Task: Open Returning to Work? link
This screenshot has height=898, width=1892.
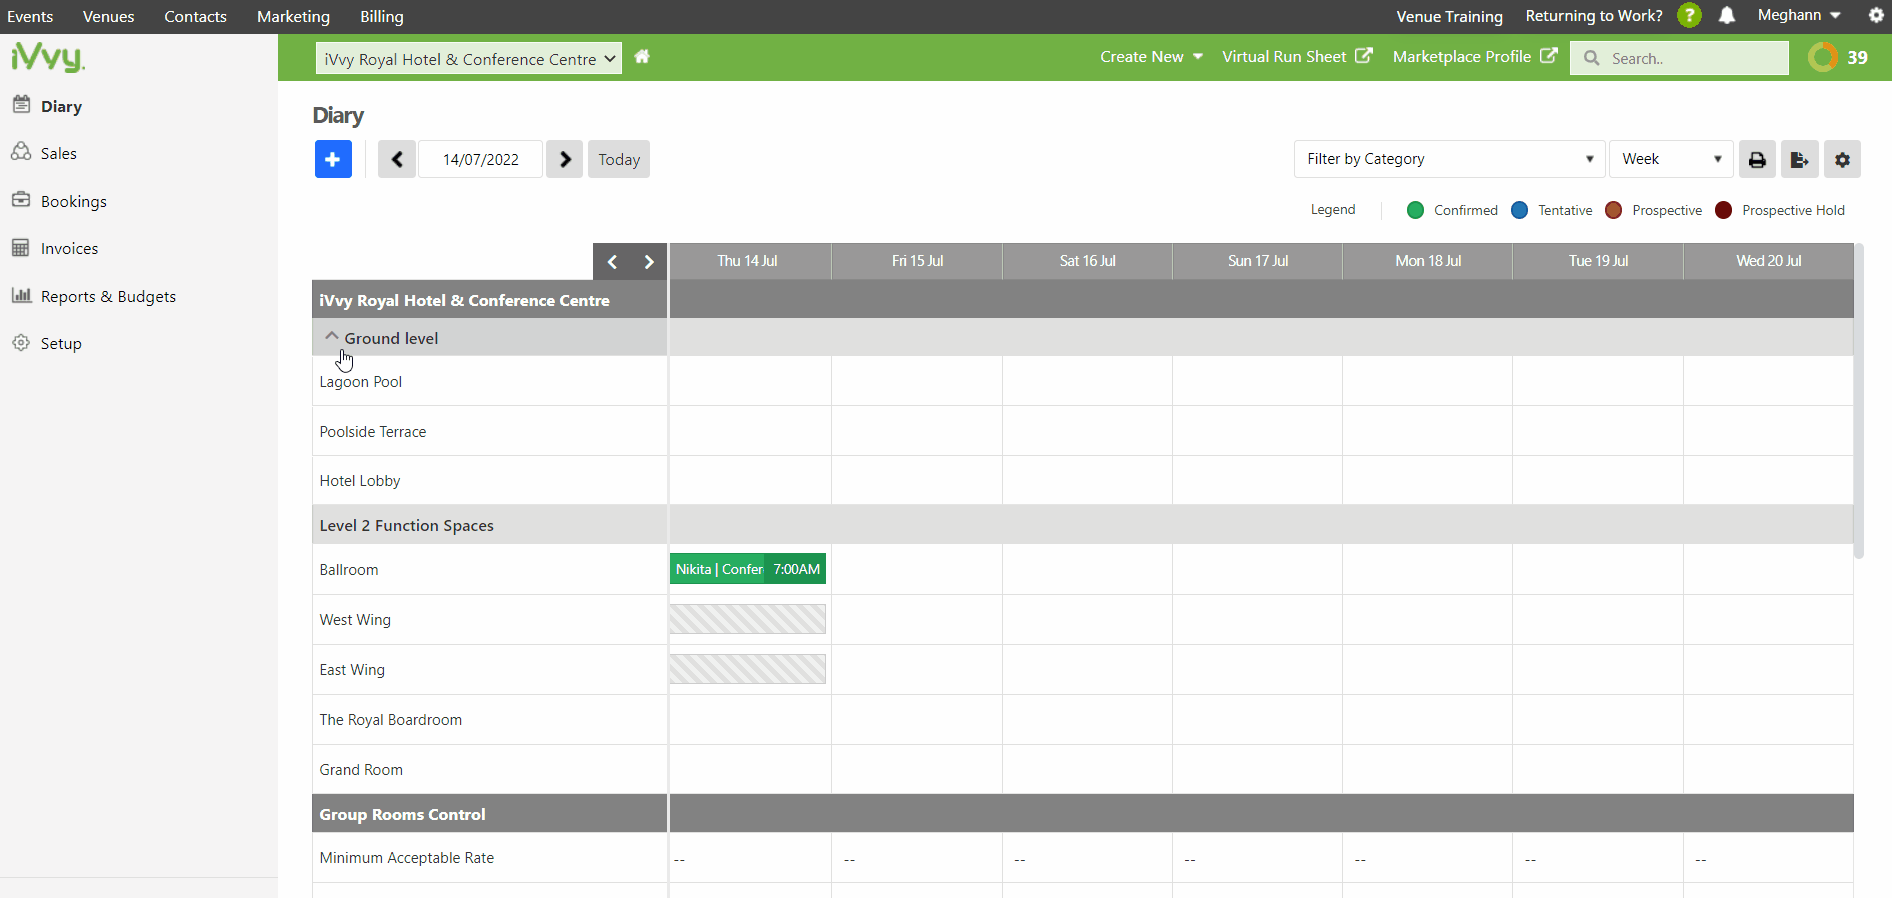Action: [1594, 16]
